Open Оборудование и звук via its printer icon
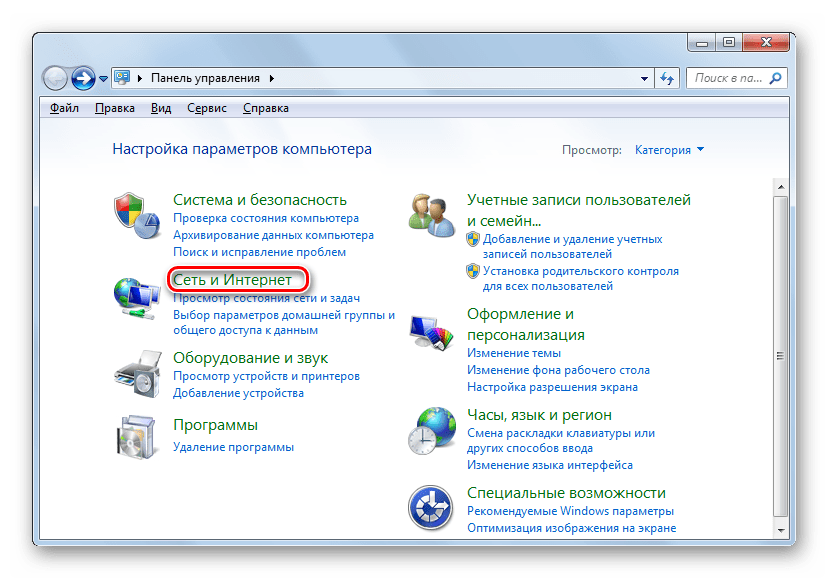The height and width of the screenshot is (579, 829). tap(137, 375)
